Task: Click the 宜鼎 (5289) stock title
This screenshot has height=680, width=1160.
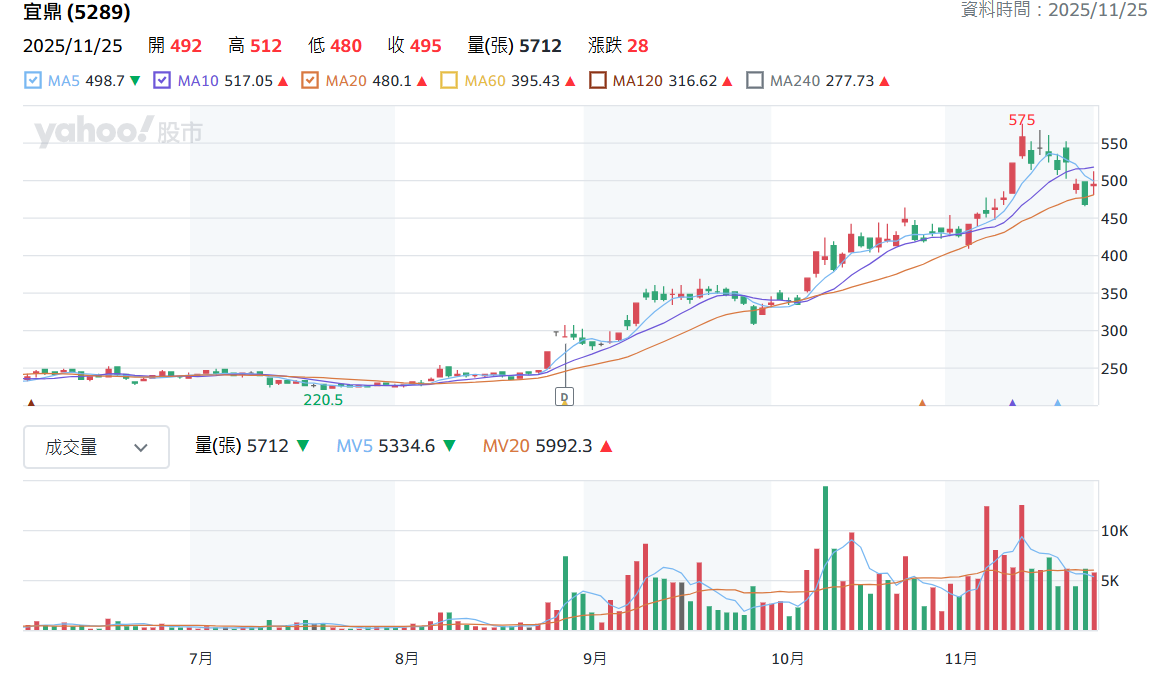Action: pyautogui.click(x=77, y=12)
